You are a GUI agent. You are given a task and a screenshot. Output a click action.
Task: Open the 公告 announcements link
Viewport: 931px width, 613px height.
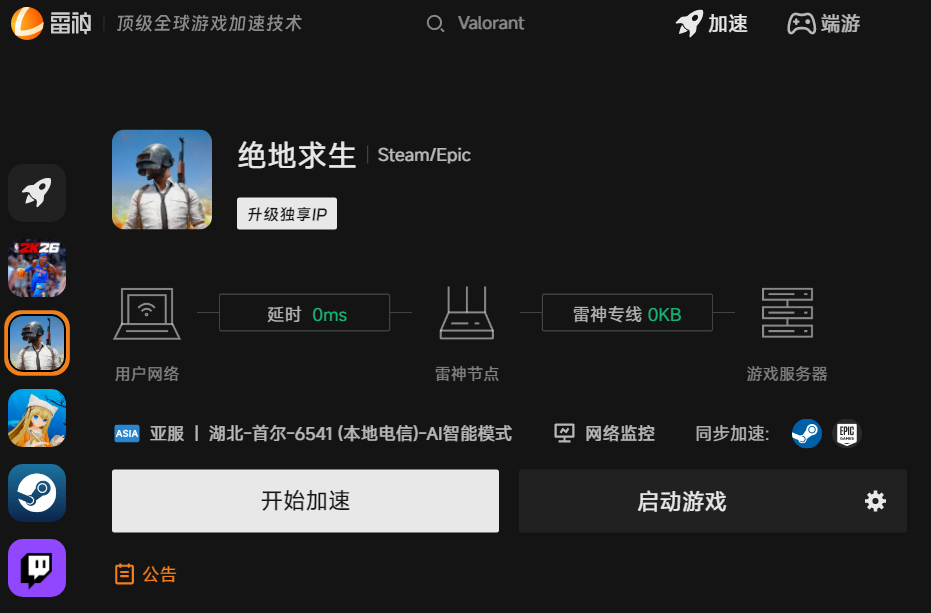pyautogui.click(x=145, y=573)
